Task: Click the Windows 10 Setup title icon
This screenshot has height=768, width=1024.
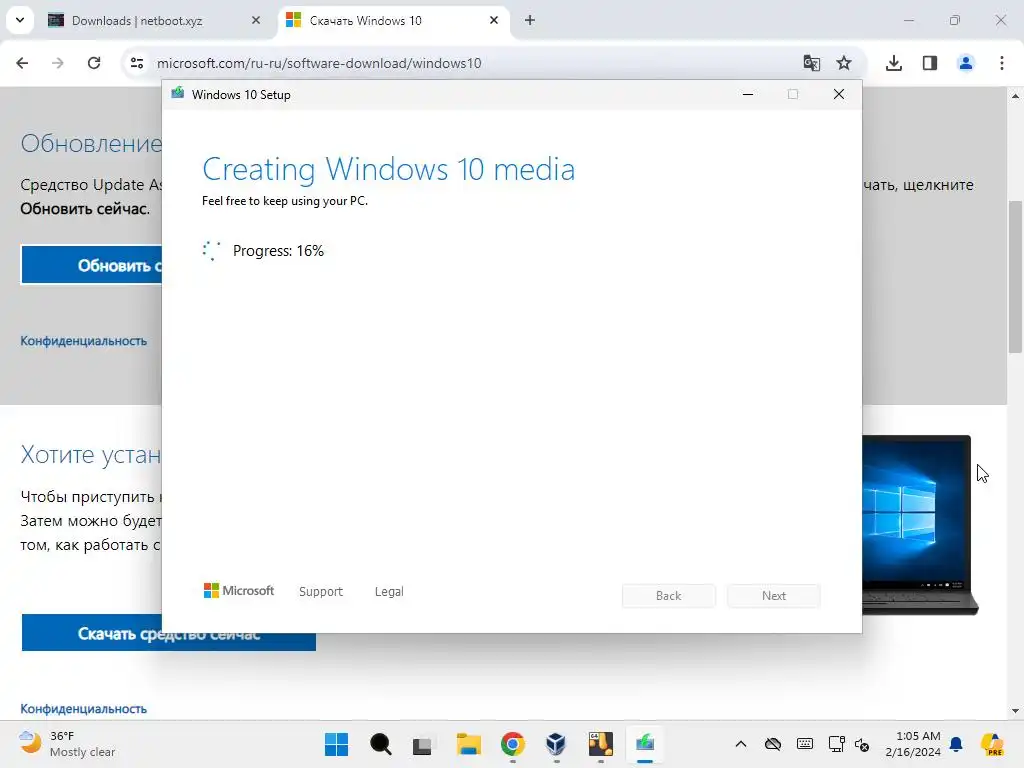Action: click(x=178, y=93)
